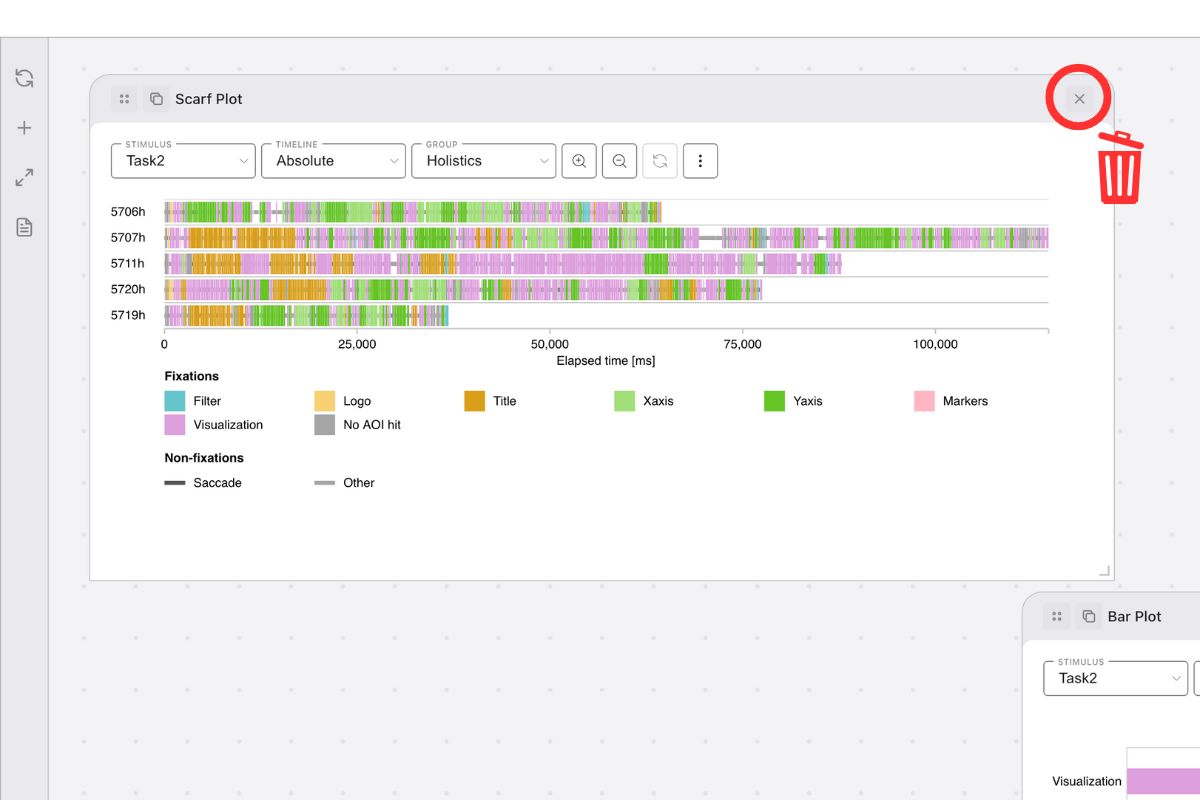This screenshot has width=1200, height=800.
Task: Open the three-dot menu on the Scarf Plot toolbar
Action: pyautogui.click(x=700, y=160)
